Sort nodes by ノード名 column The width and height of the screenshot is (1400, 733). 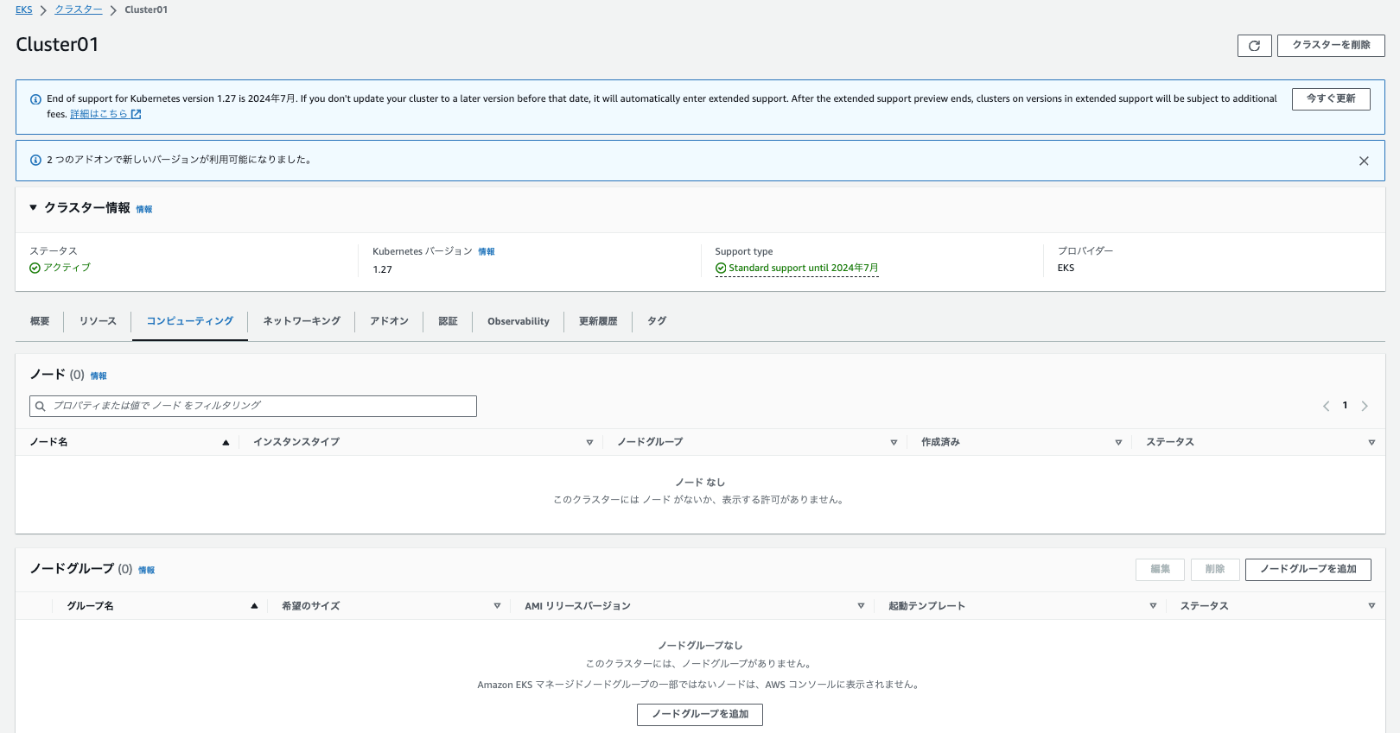226,442
